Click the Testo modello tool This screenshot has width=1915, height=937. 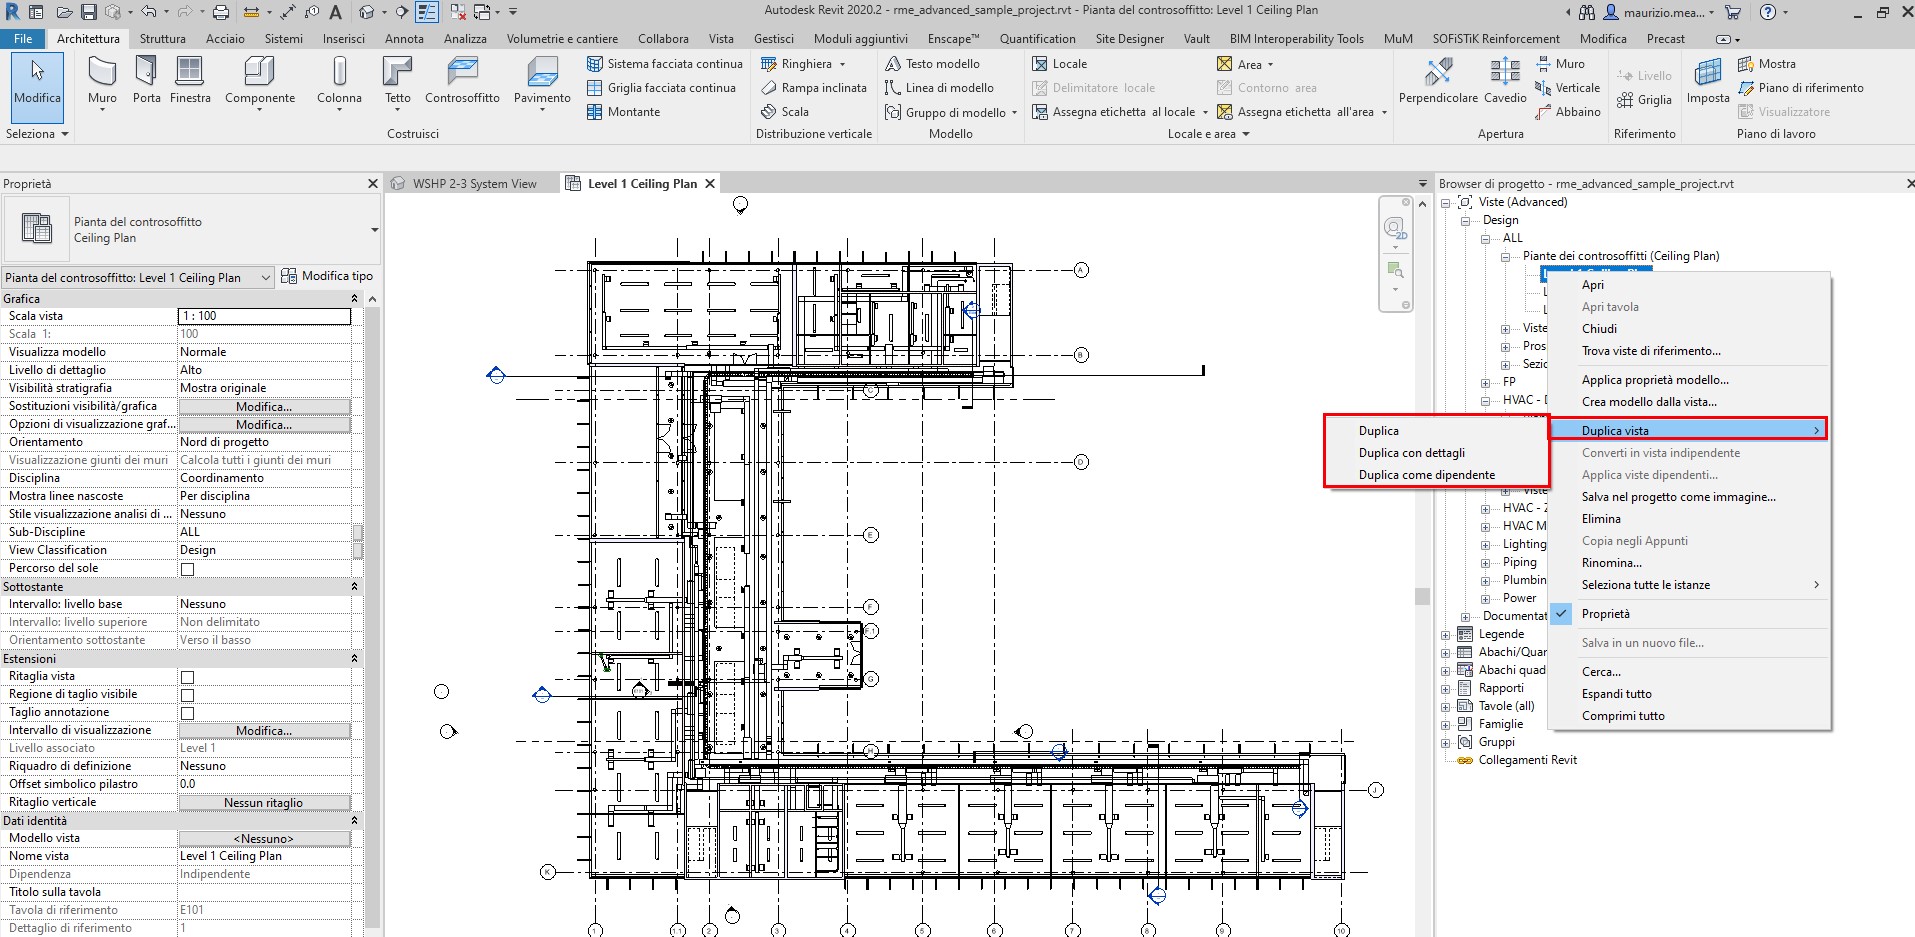[935, 63]
